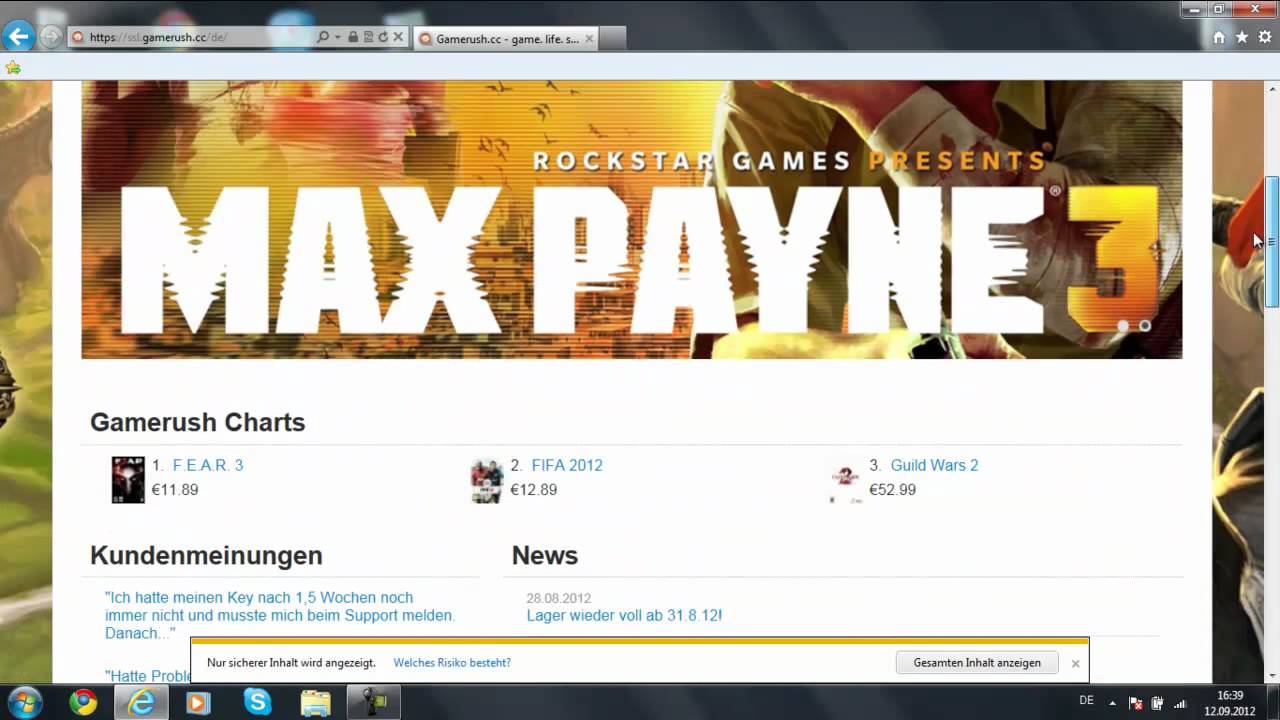This screenshot has height=720, width=1280.
Task: Dismiss the secure content notification bar
Action: point(1076,663)
